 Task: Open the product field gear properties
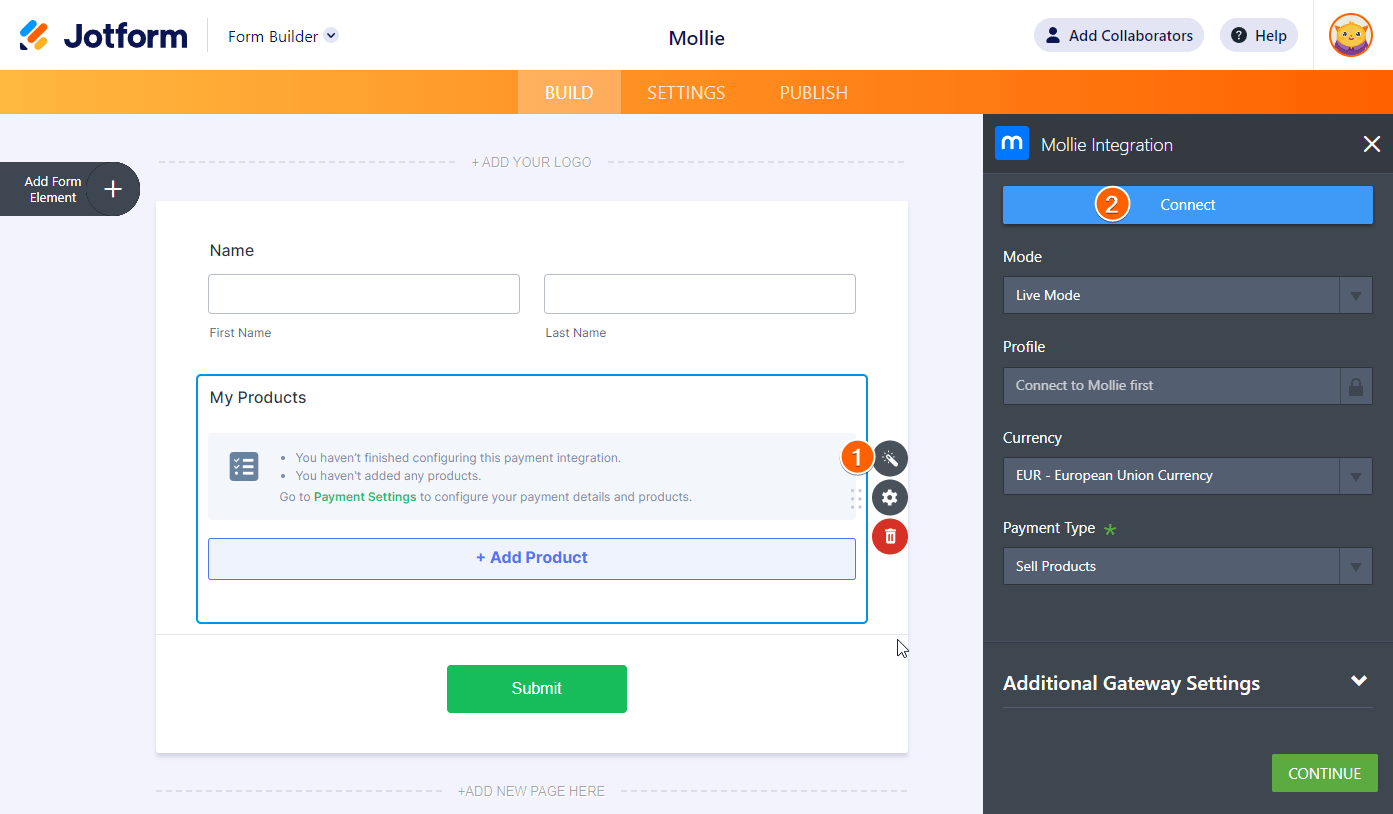coord(890,497)
